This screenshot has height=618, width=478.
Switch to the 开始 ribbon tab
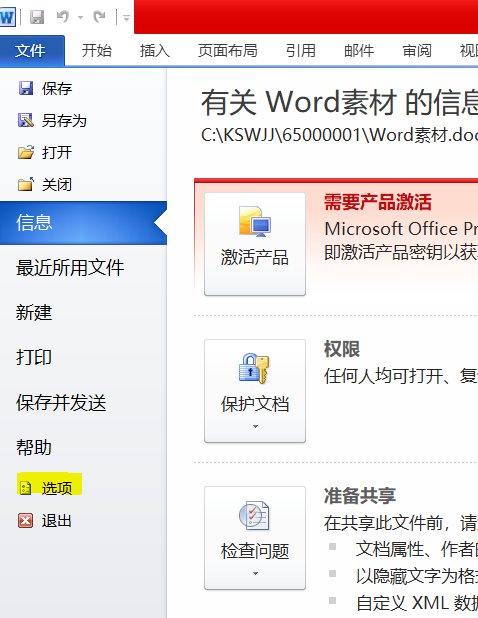(97, 50)
